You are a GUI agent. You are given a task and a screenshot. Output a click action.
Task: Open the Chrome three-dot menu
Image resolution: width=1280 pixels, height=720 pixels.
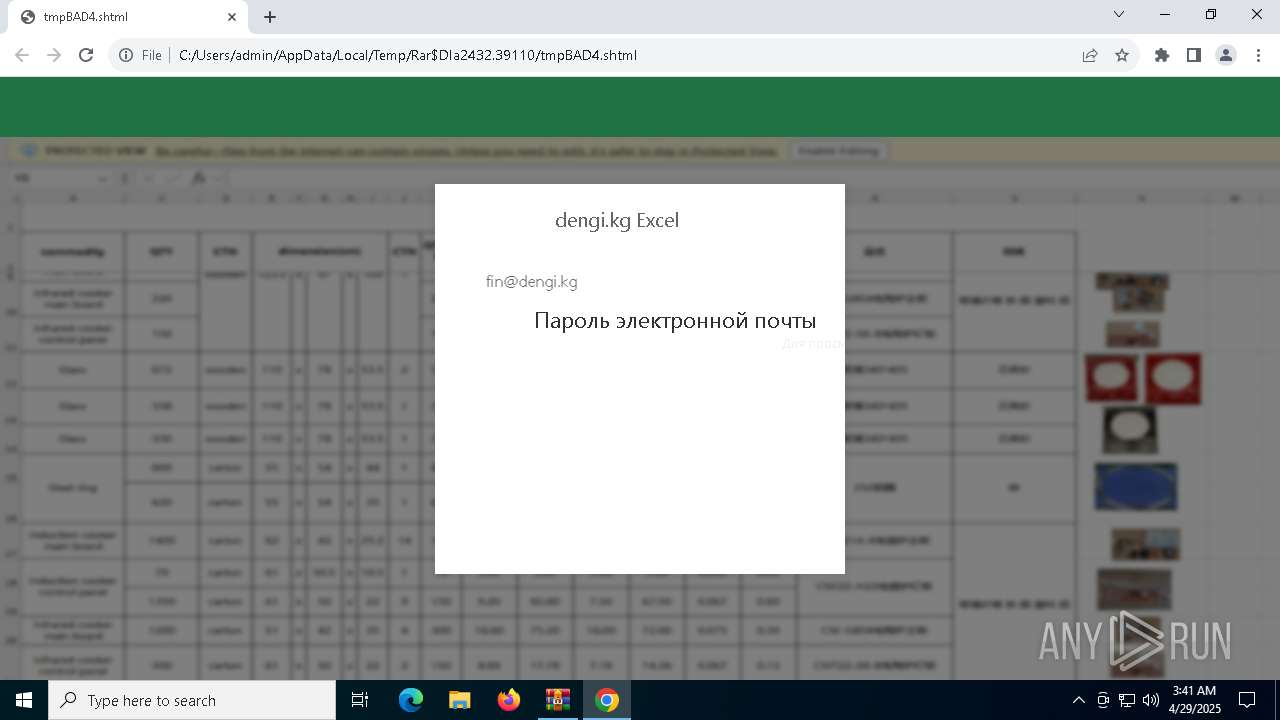tap(1258, 55)
